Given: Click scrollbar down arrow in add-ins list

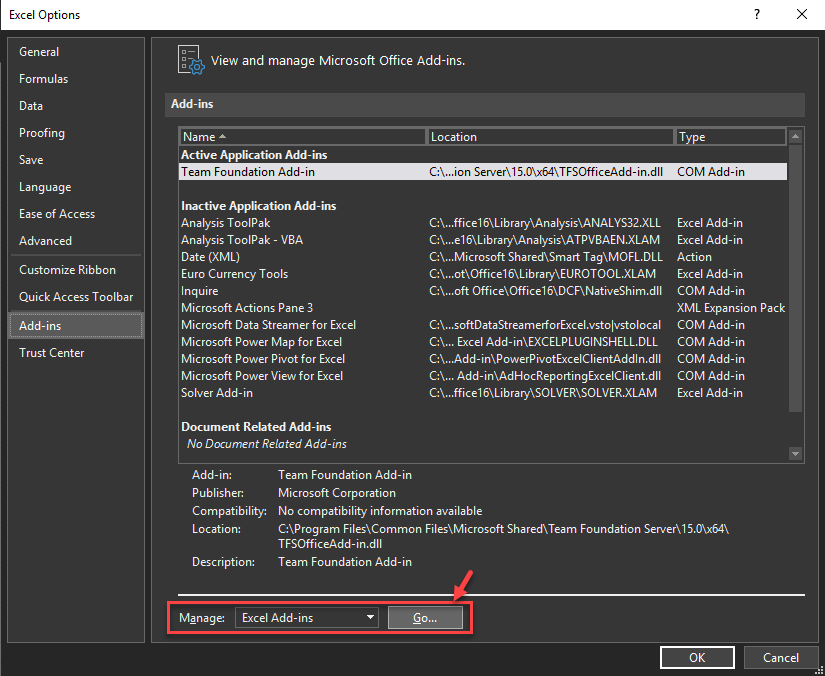Looking at the screenshot, I should pyautogui.click(x=795, y=453).
